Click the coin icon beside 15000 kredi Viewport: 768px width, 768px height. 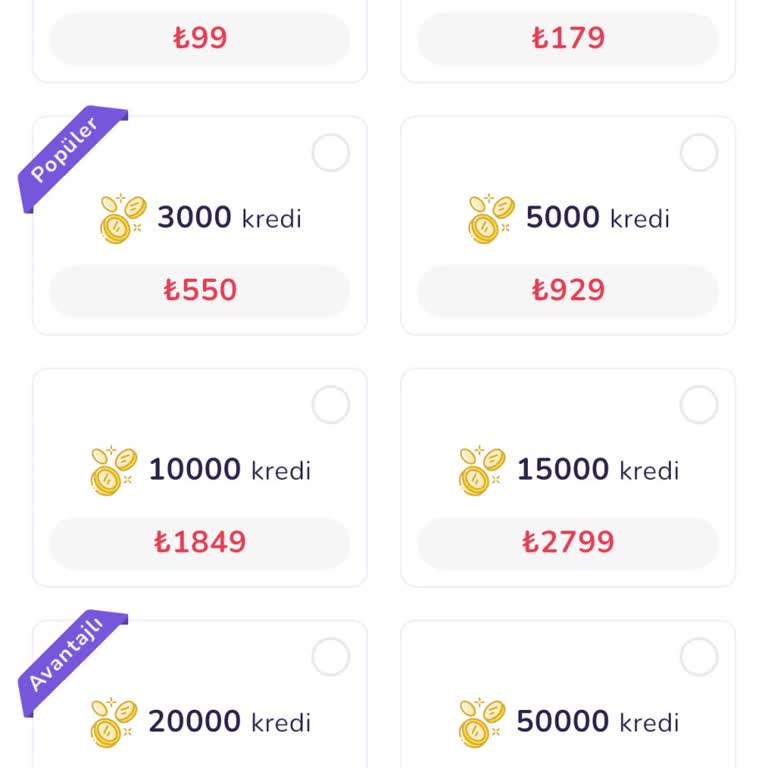pos(482,470)
